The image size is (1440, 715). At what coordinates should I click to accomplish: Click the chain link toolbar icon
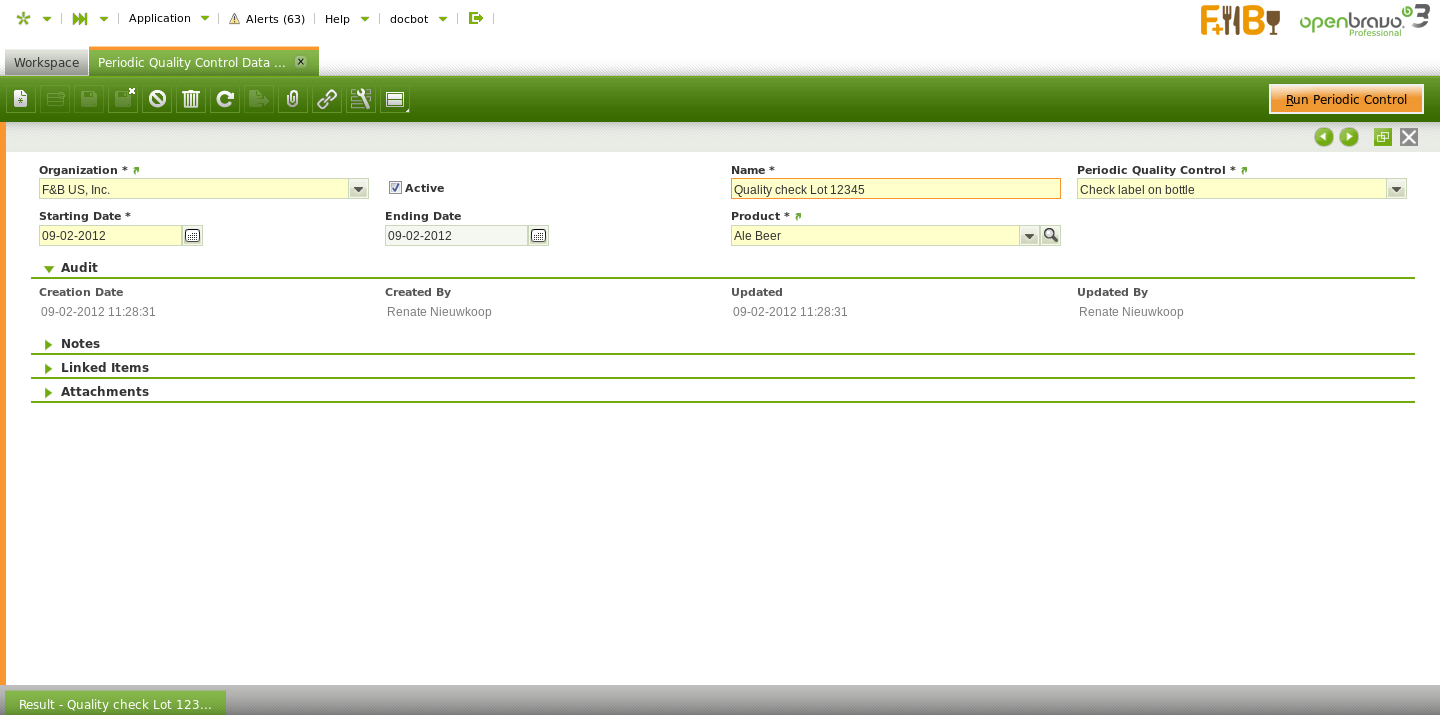pyautogui.click(x=327, y=99)
